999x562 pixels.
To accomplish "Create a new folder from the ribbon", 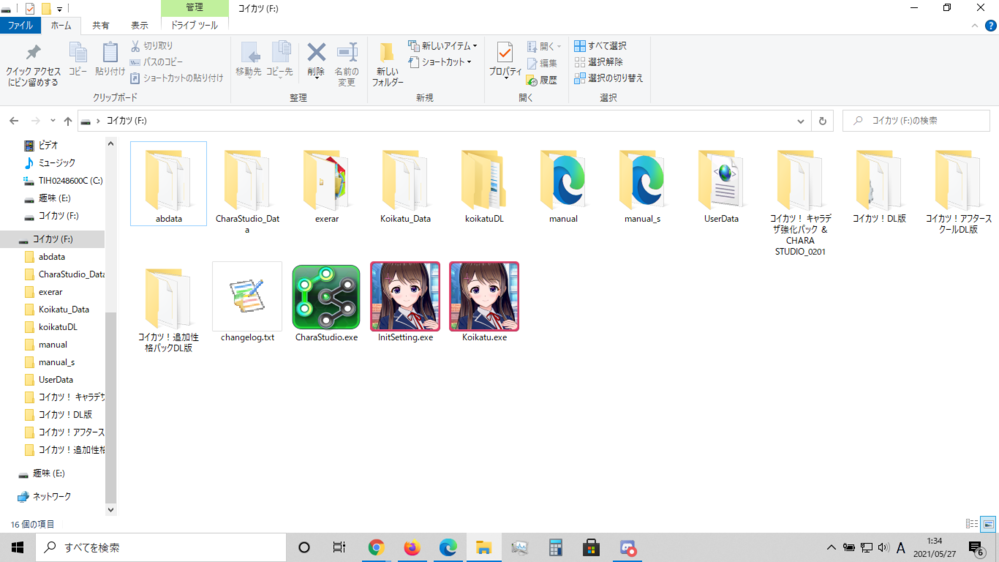I will (387, 64).
